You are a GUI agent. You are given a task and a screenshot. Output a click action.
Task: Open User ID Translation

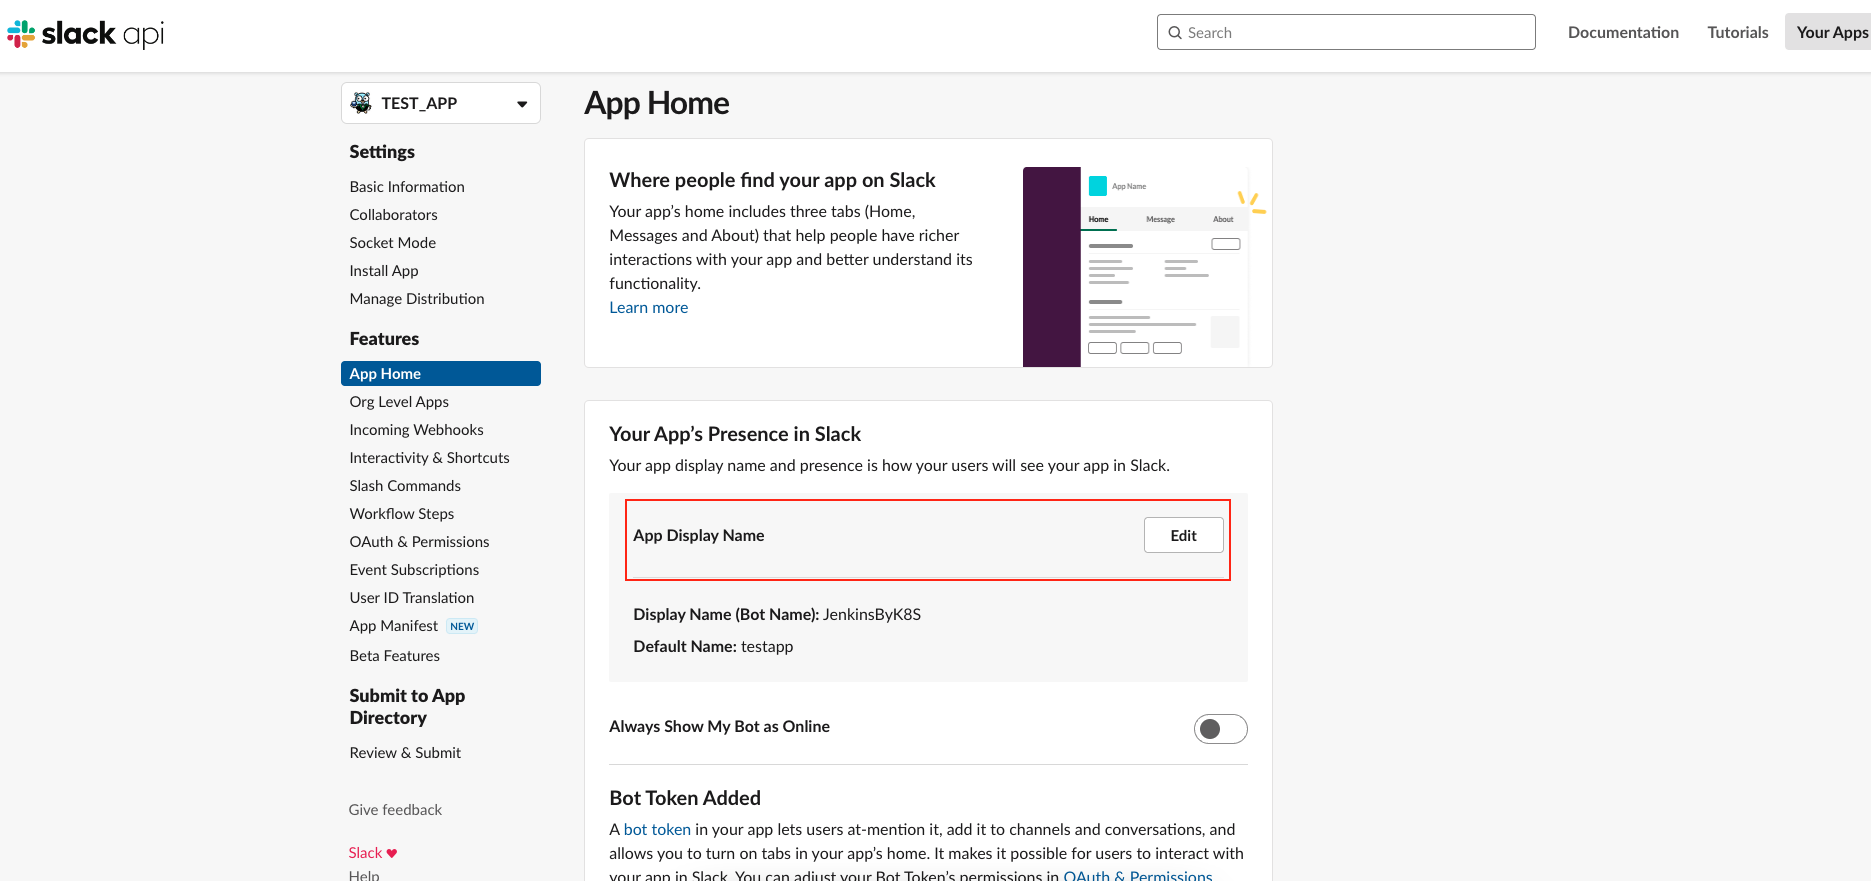tap(412, 598)
